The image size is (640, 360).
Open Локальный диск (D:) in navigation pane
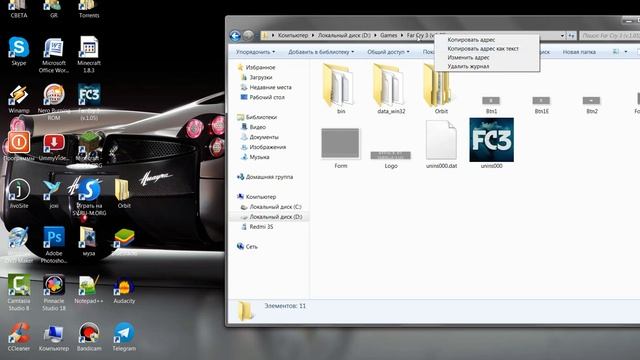[276, 217]
